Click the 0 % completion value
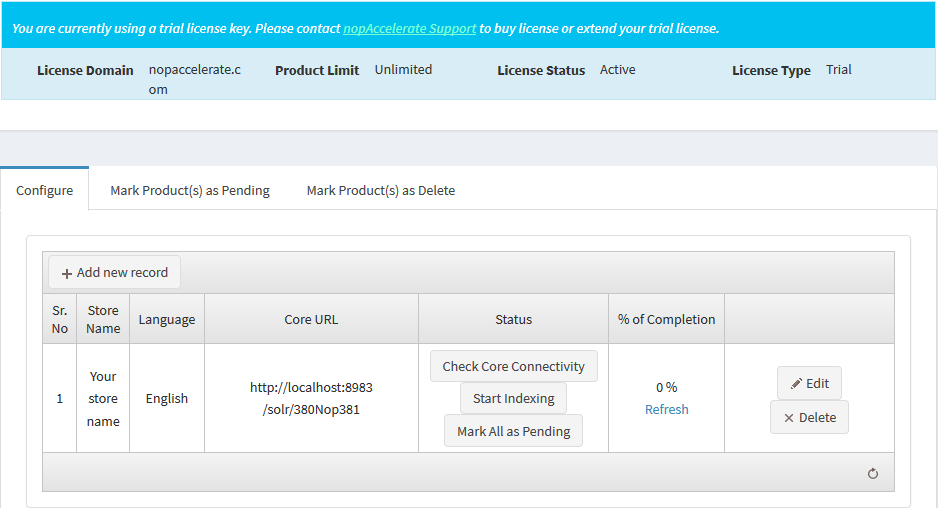Image resolution: width=938 pixels, height=508 pixels. 666,387
